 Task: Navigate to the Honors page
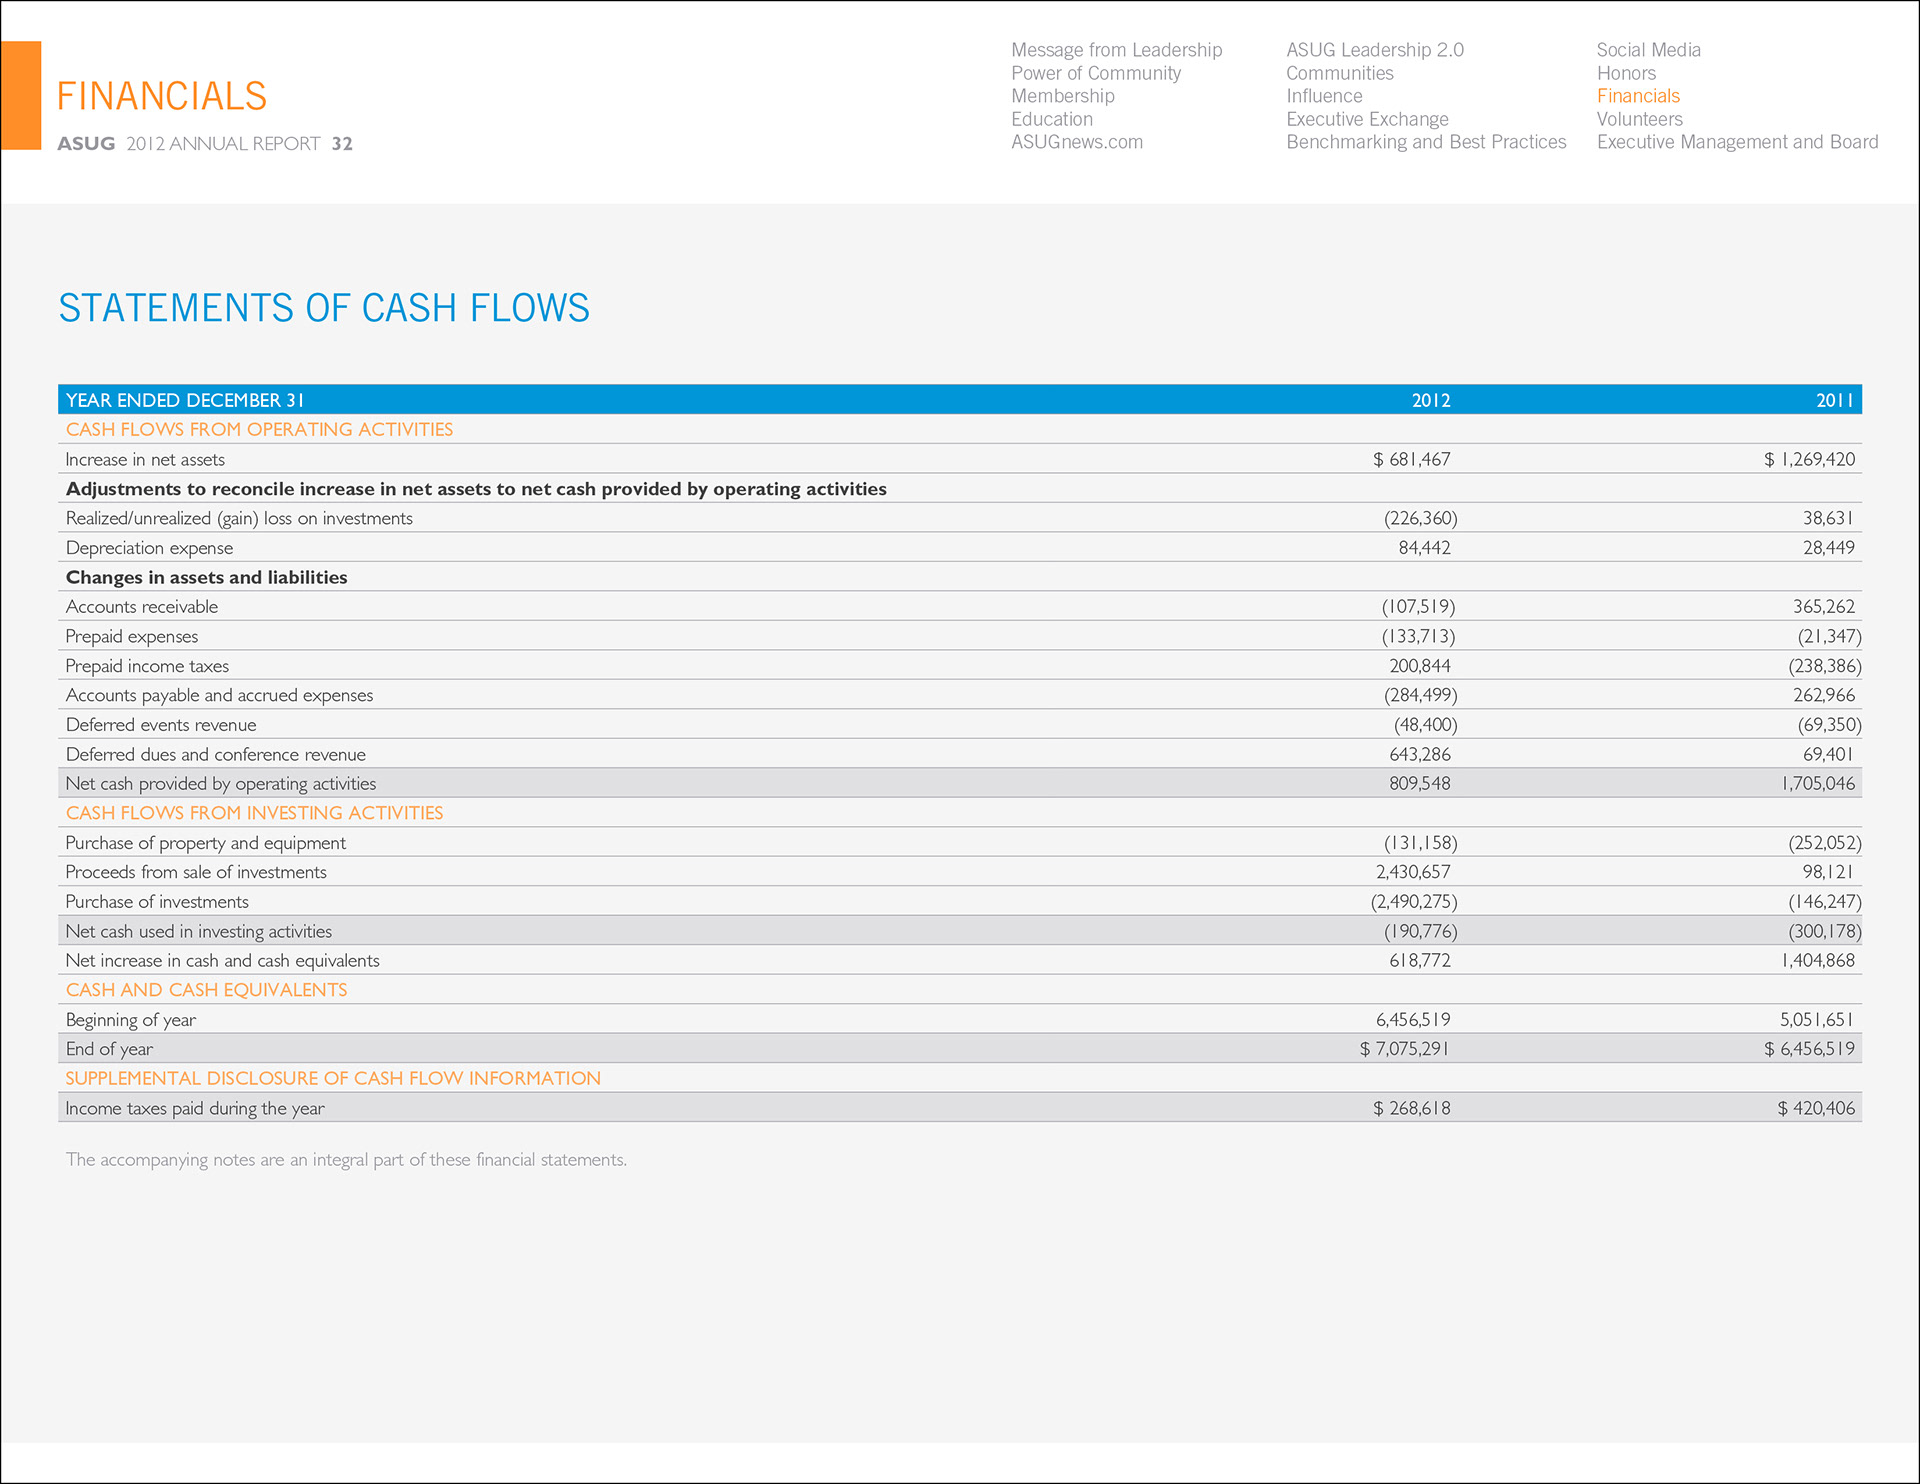pyautogui.click(x=1626, y=73)
